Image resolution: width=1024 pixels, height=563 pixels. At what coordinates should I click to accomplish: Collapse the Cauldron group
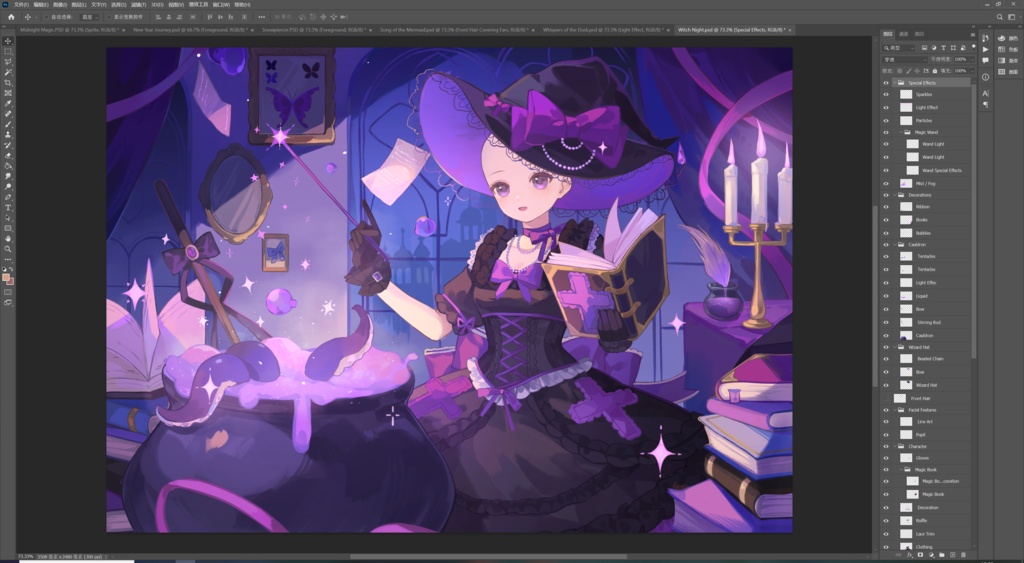895,244
